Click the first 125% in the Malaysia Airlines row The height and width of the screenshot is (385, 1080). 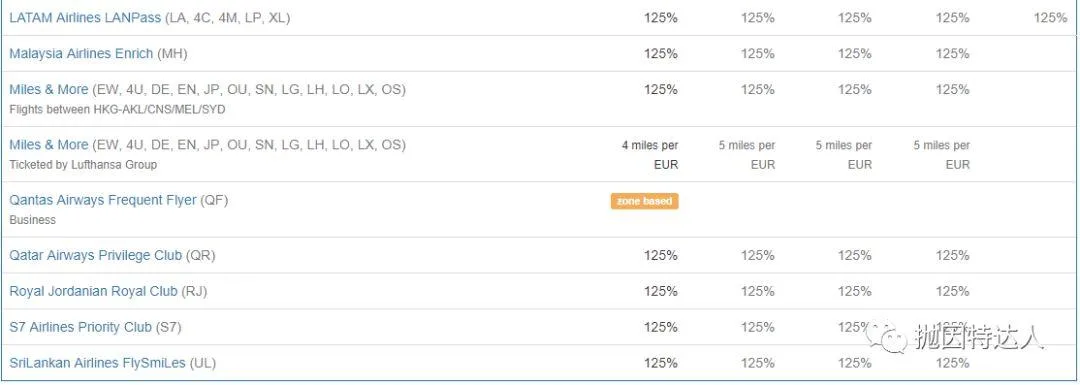(x=661, y=54)
